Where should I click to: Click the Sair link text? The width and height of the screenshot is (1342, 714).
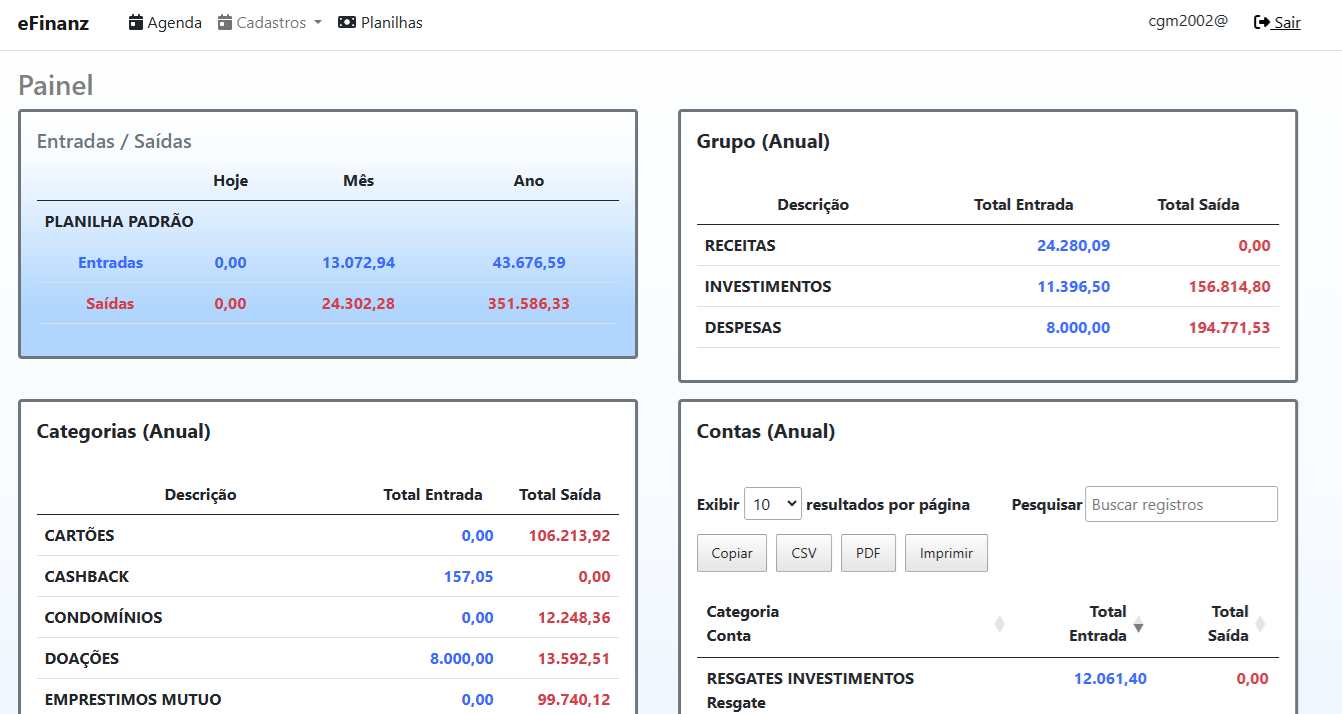pos(1287,22)
